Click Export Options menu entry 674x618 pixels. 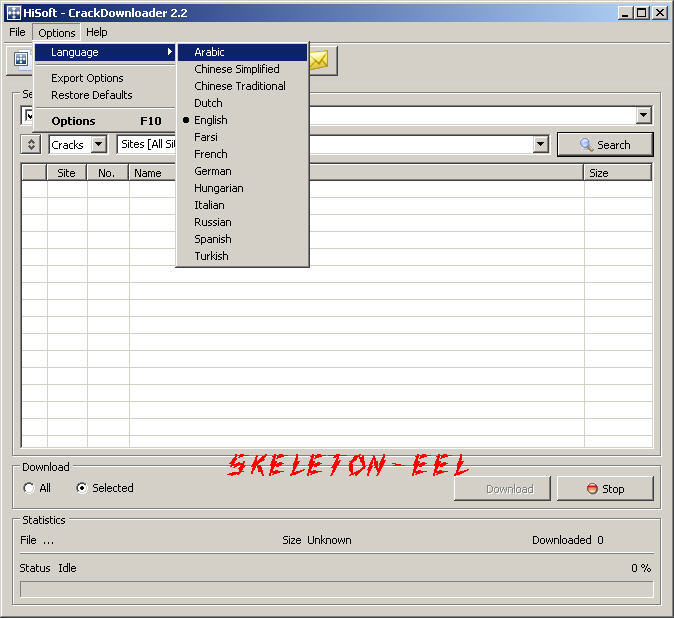pyautogui.click(x=88, y=78)
